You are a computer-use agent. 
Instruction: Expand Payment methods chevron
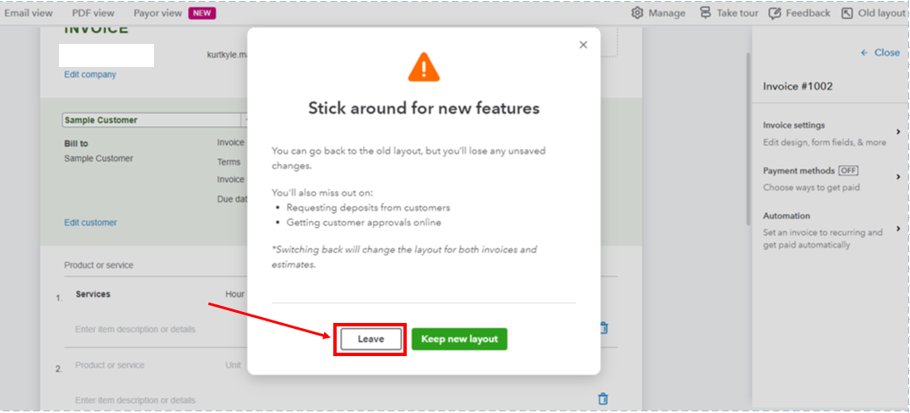click(898, 175)
